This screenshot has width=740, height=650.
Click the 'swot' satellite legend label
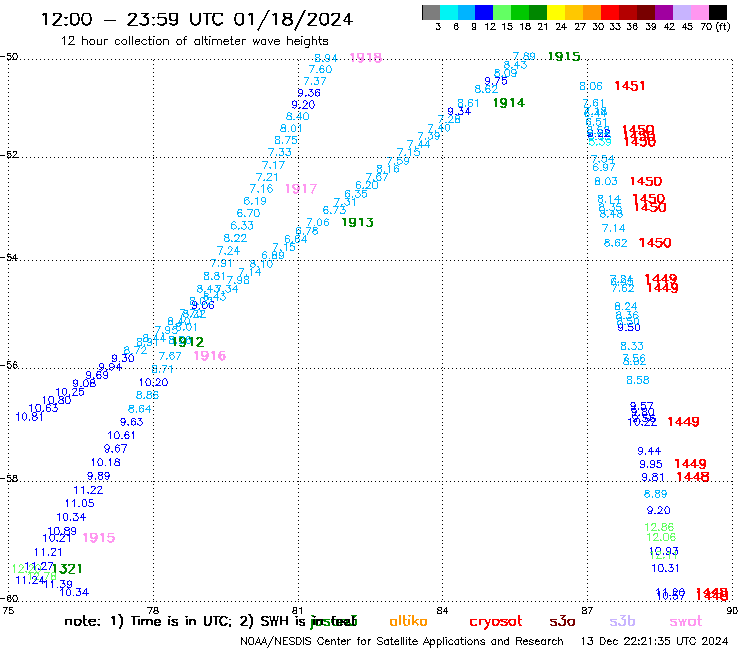point(686,622)
